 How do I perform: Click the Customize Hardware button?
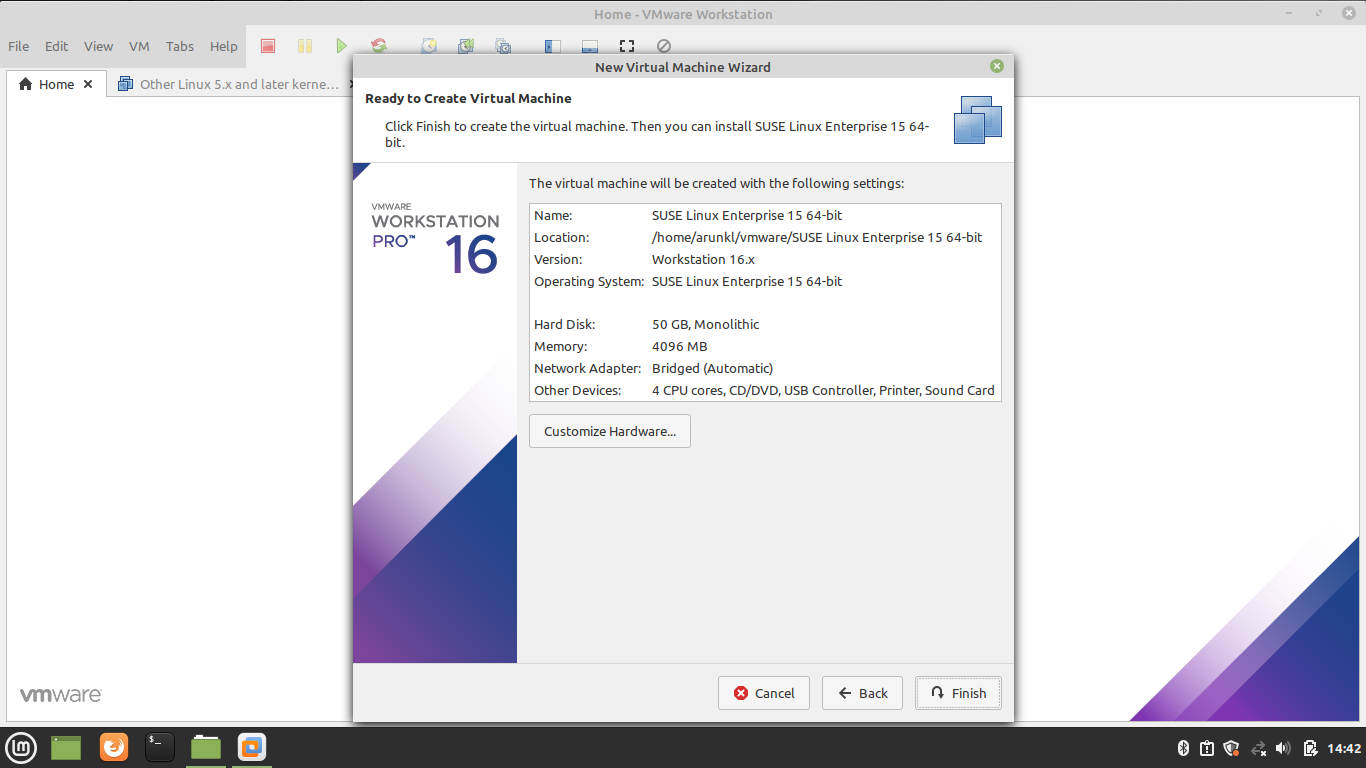click(610, 431)
